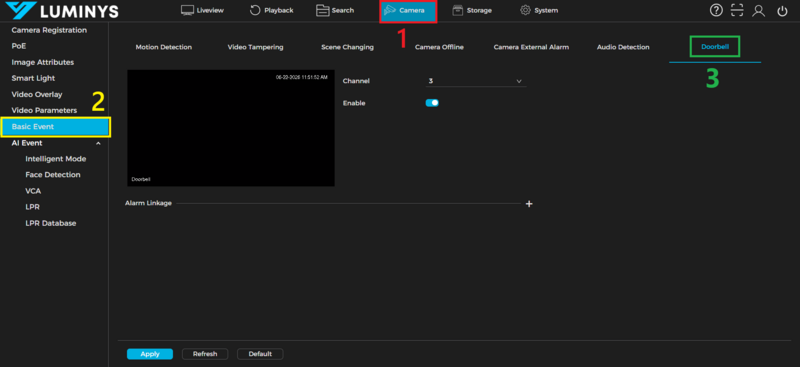The height and width of the screenshot is (367, 800).
Task: Select Camera Registration in sidebar
Action: coord(49,30)
